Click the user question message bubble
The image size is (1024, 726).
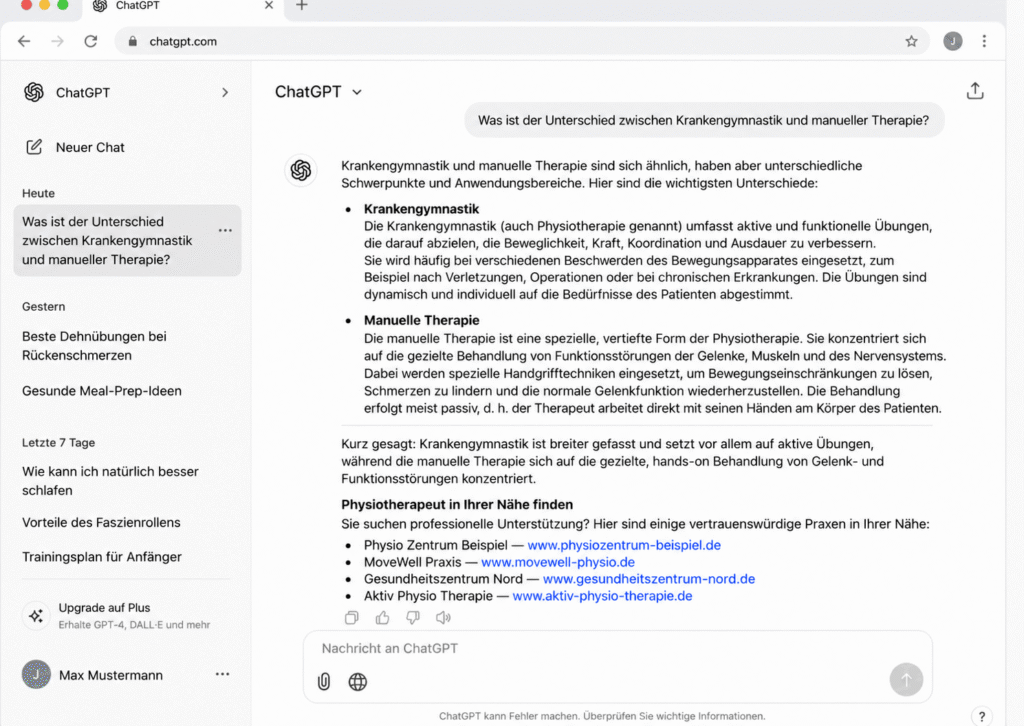[x=703, y=120]
